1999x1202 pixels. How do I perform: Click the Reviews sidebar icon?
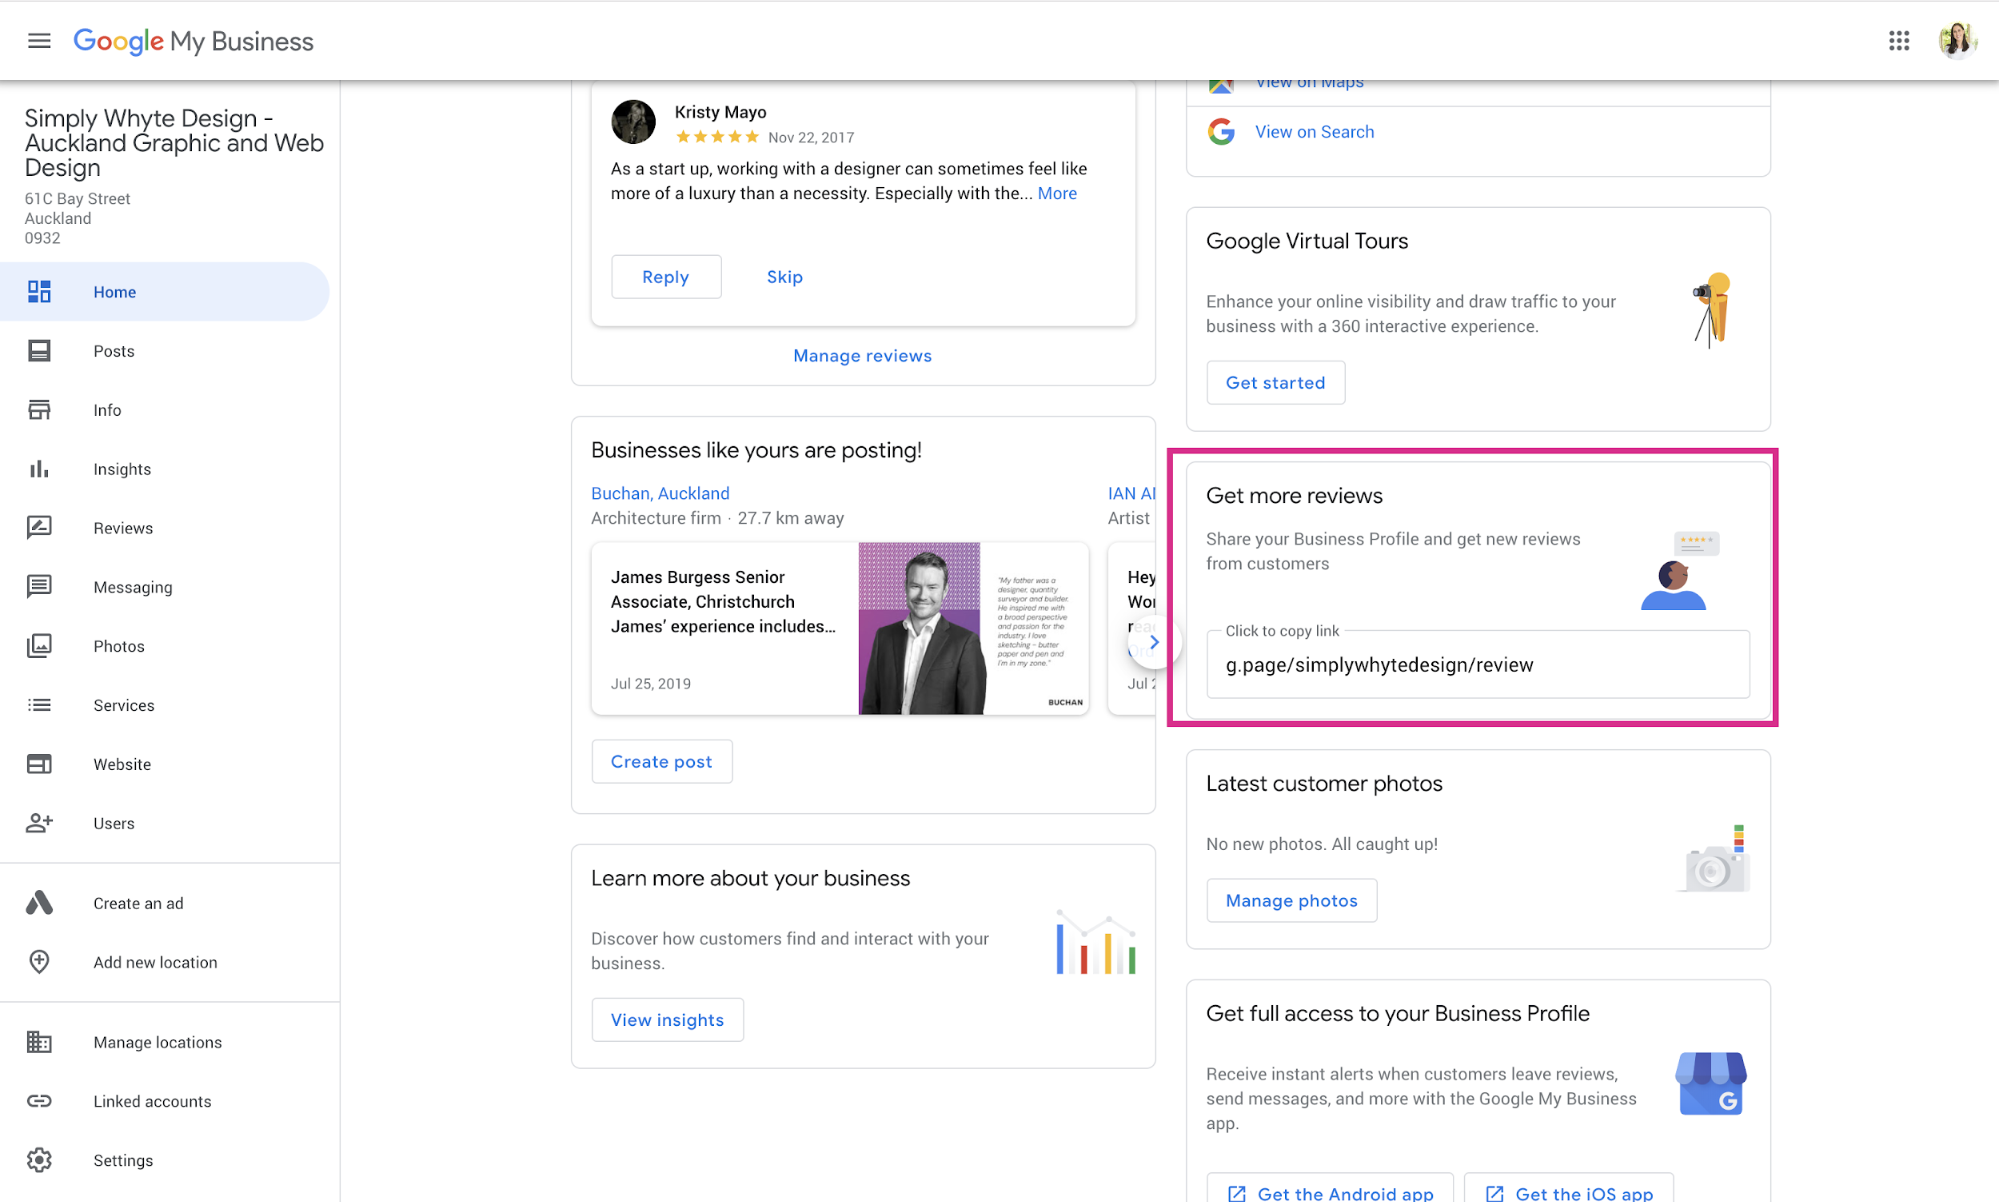(39, 528)
